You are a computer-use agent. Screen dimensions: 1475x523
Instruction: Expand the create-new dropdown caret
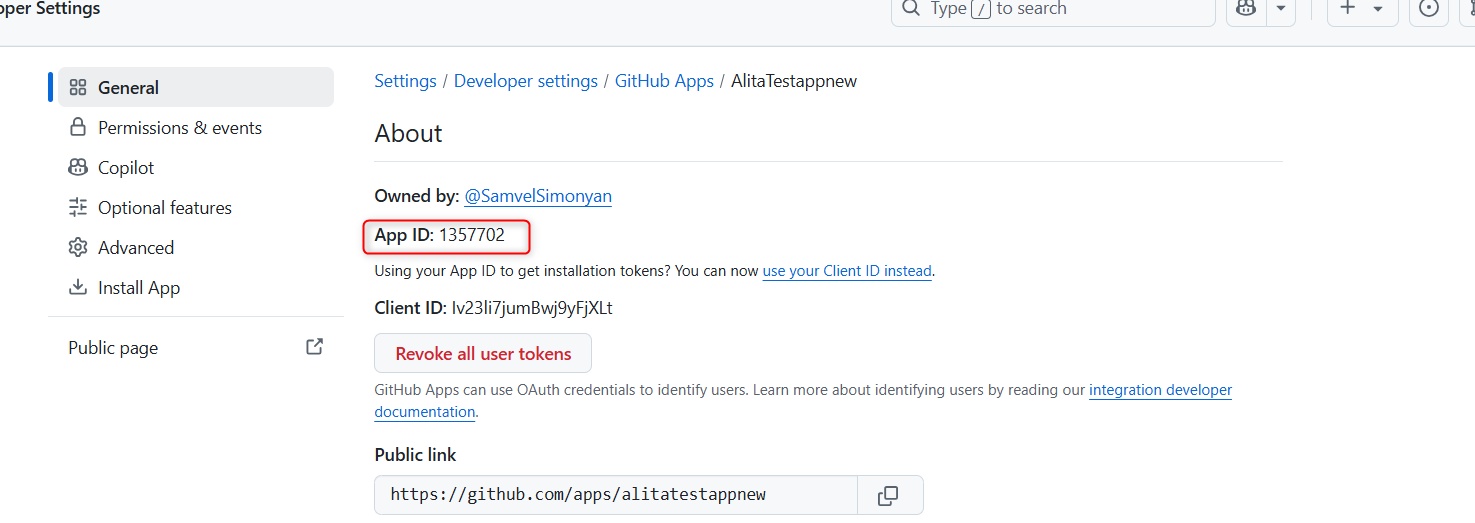pos(1378,9)
